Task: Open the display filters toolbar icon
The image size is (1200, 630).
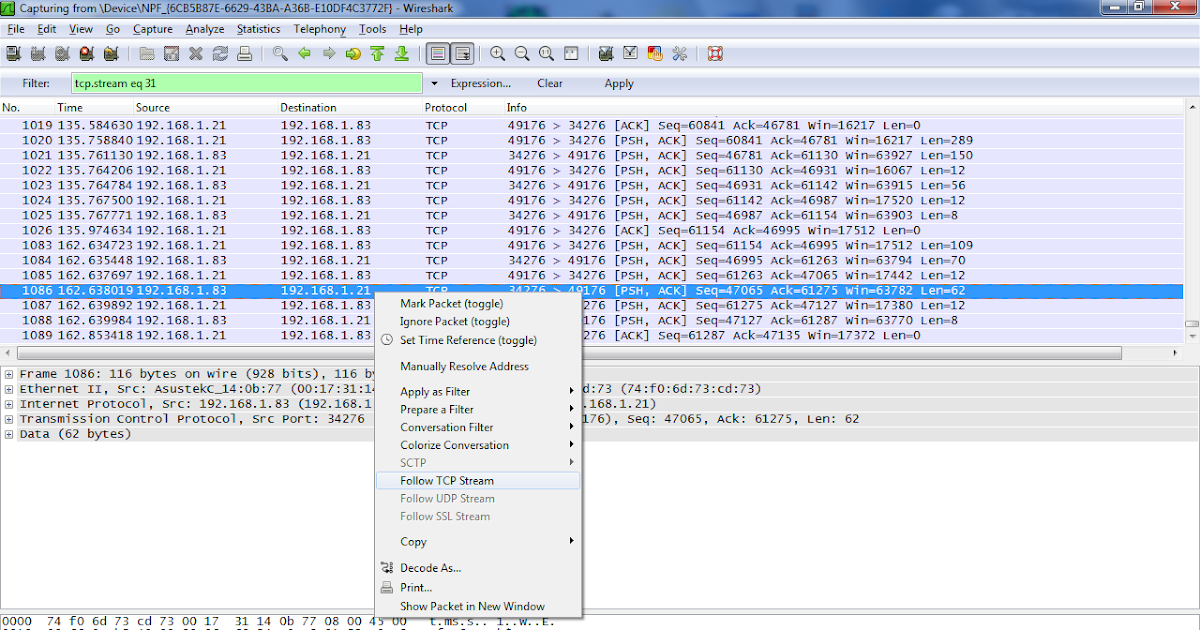Action: (631, 54)
